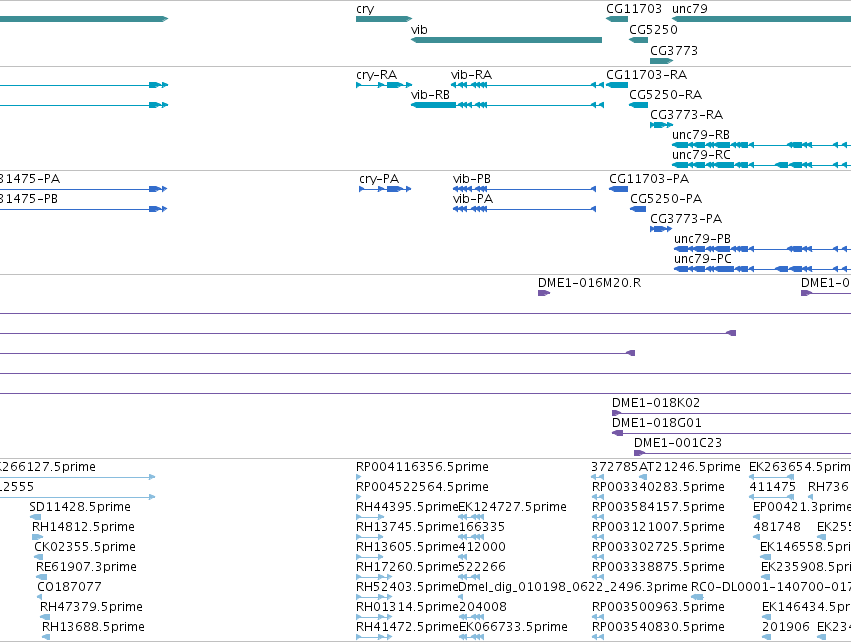Click the RH01314.5prime EST label
Viewport: 851px width, 642px height.
click(x=407, y=607)
